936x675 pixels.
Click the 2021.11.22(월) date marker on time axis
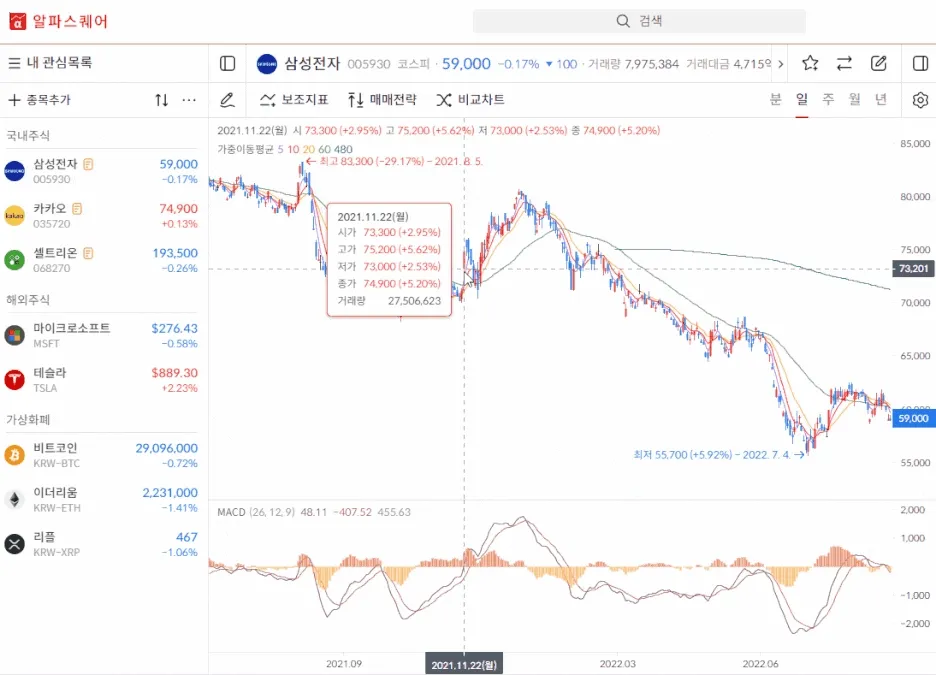464,664
